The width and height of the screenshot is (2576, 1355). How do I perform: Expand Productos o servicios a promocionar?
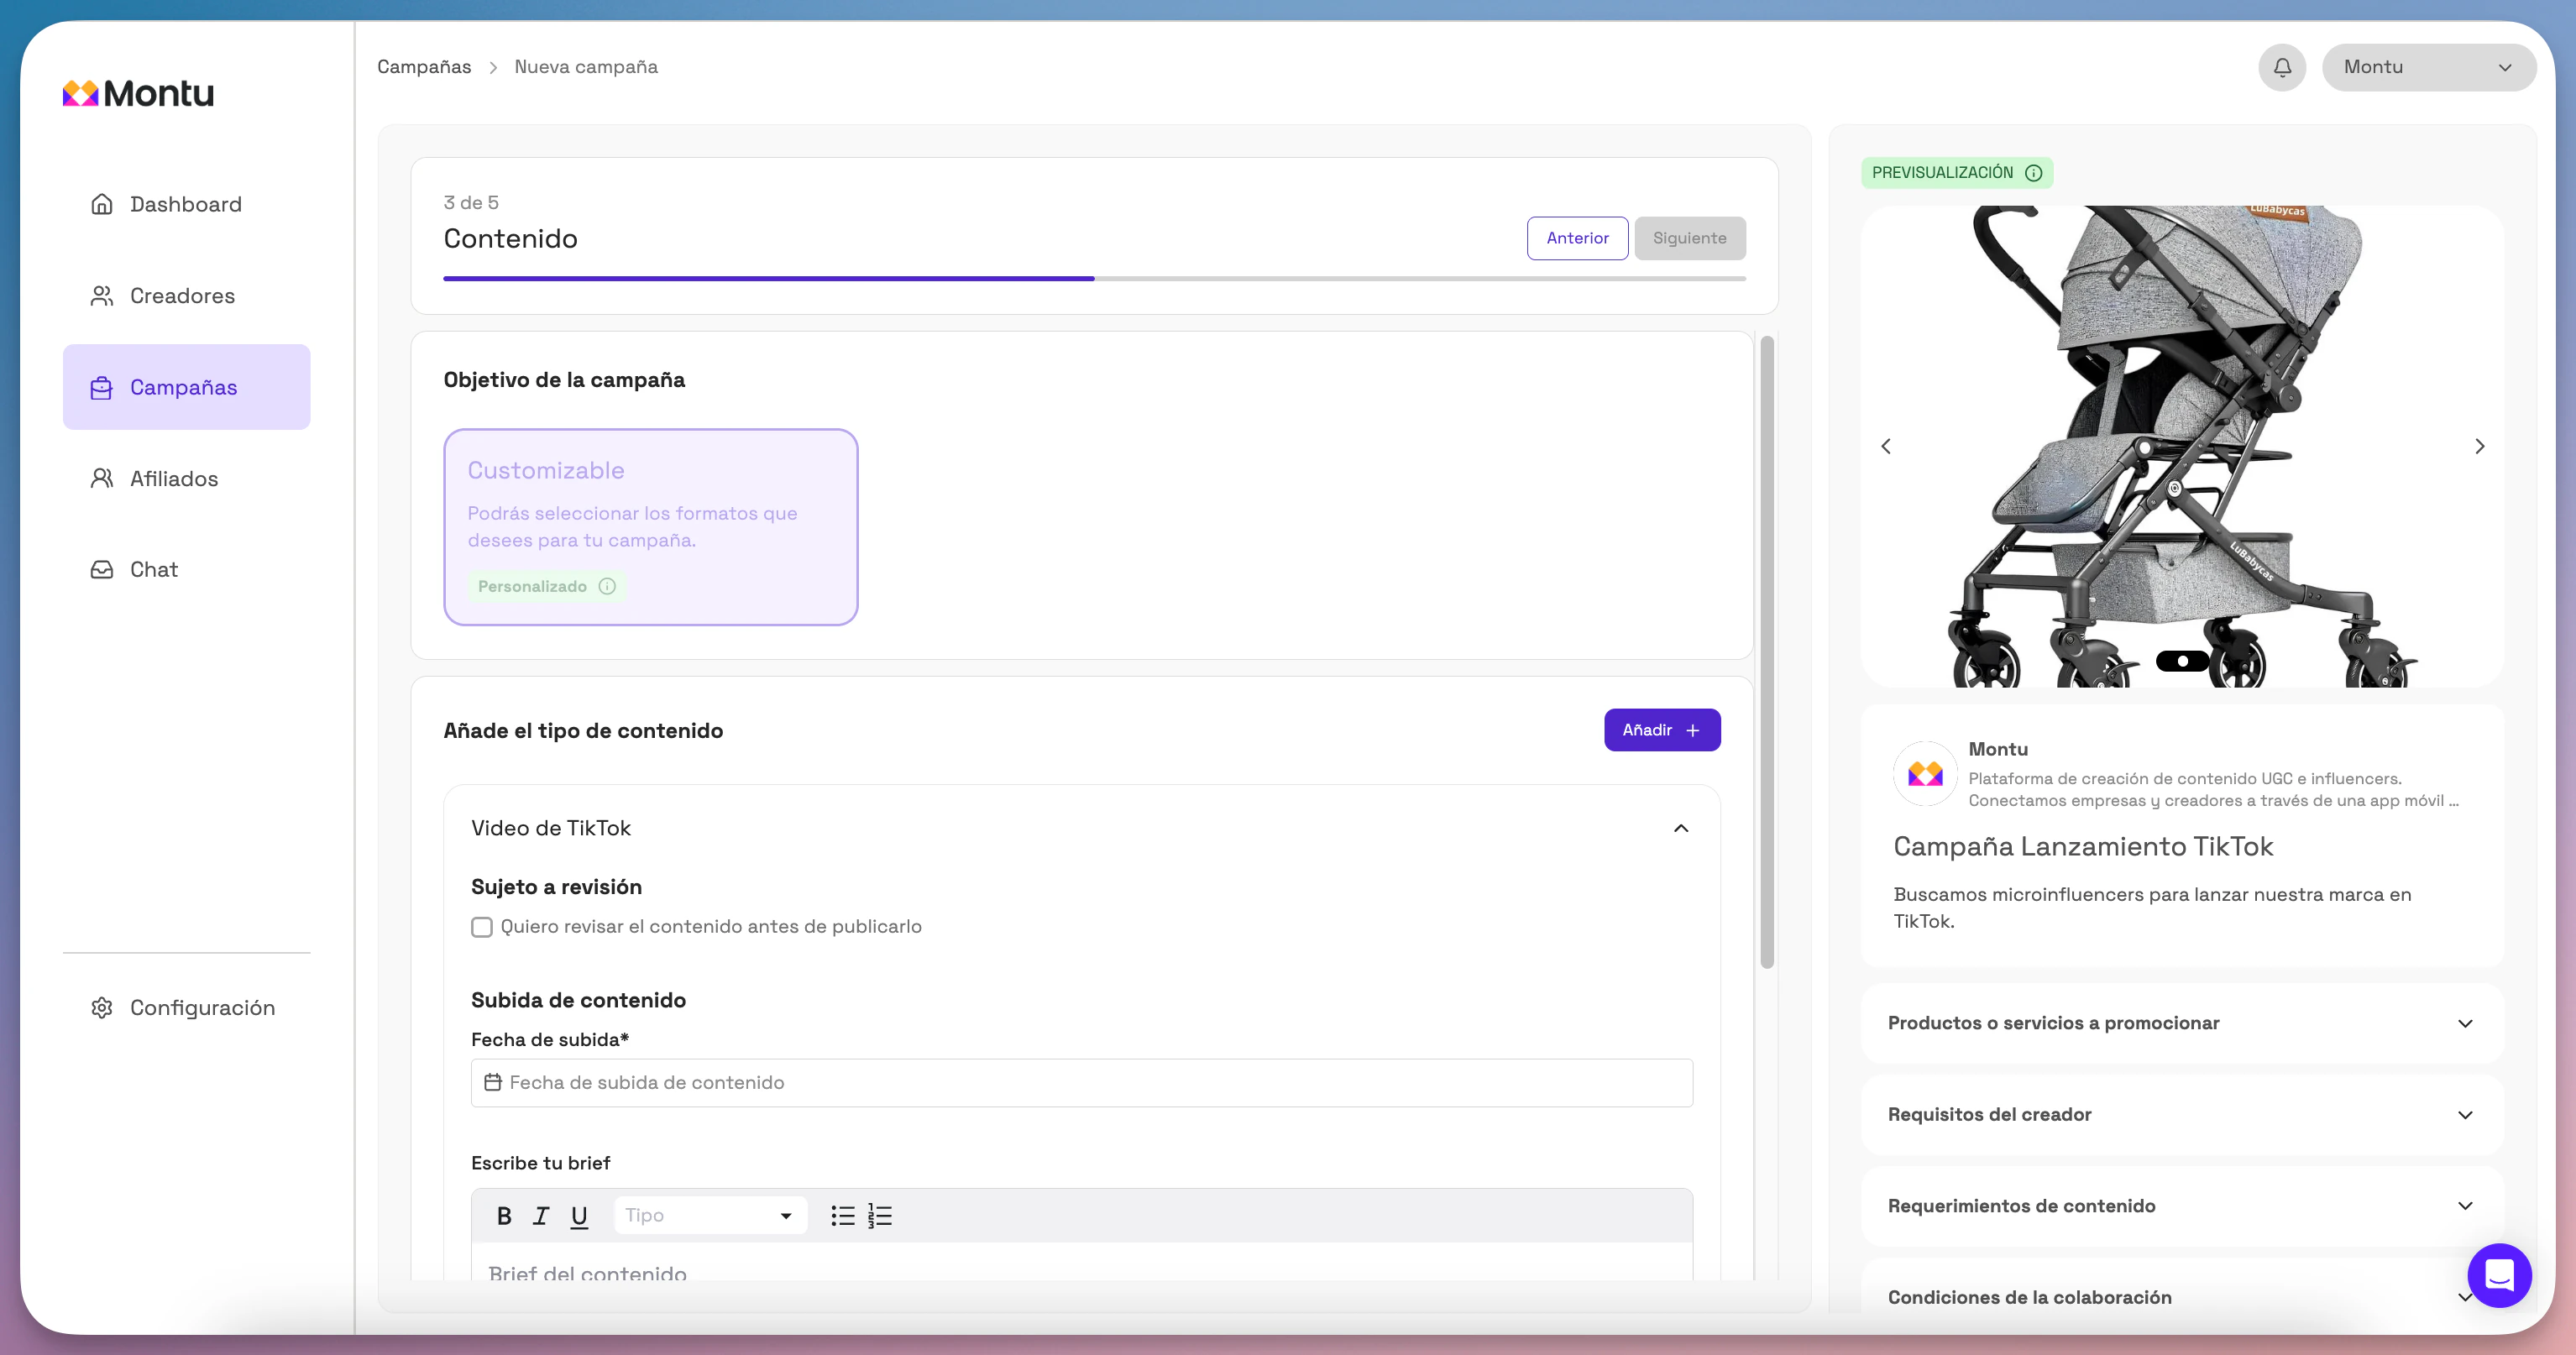click(x=2182, y=1023)
